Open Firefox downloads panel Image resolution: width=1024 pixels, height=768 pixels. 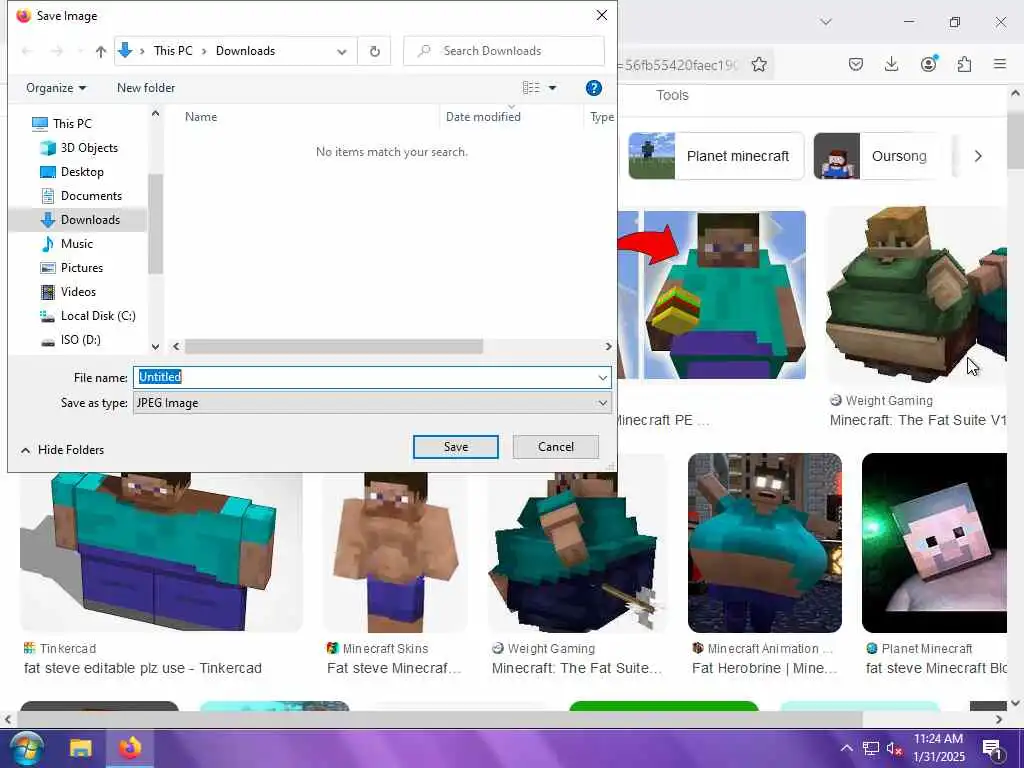click(891, 64)
